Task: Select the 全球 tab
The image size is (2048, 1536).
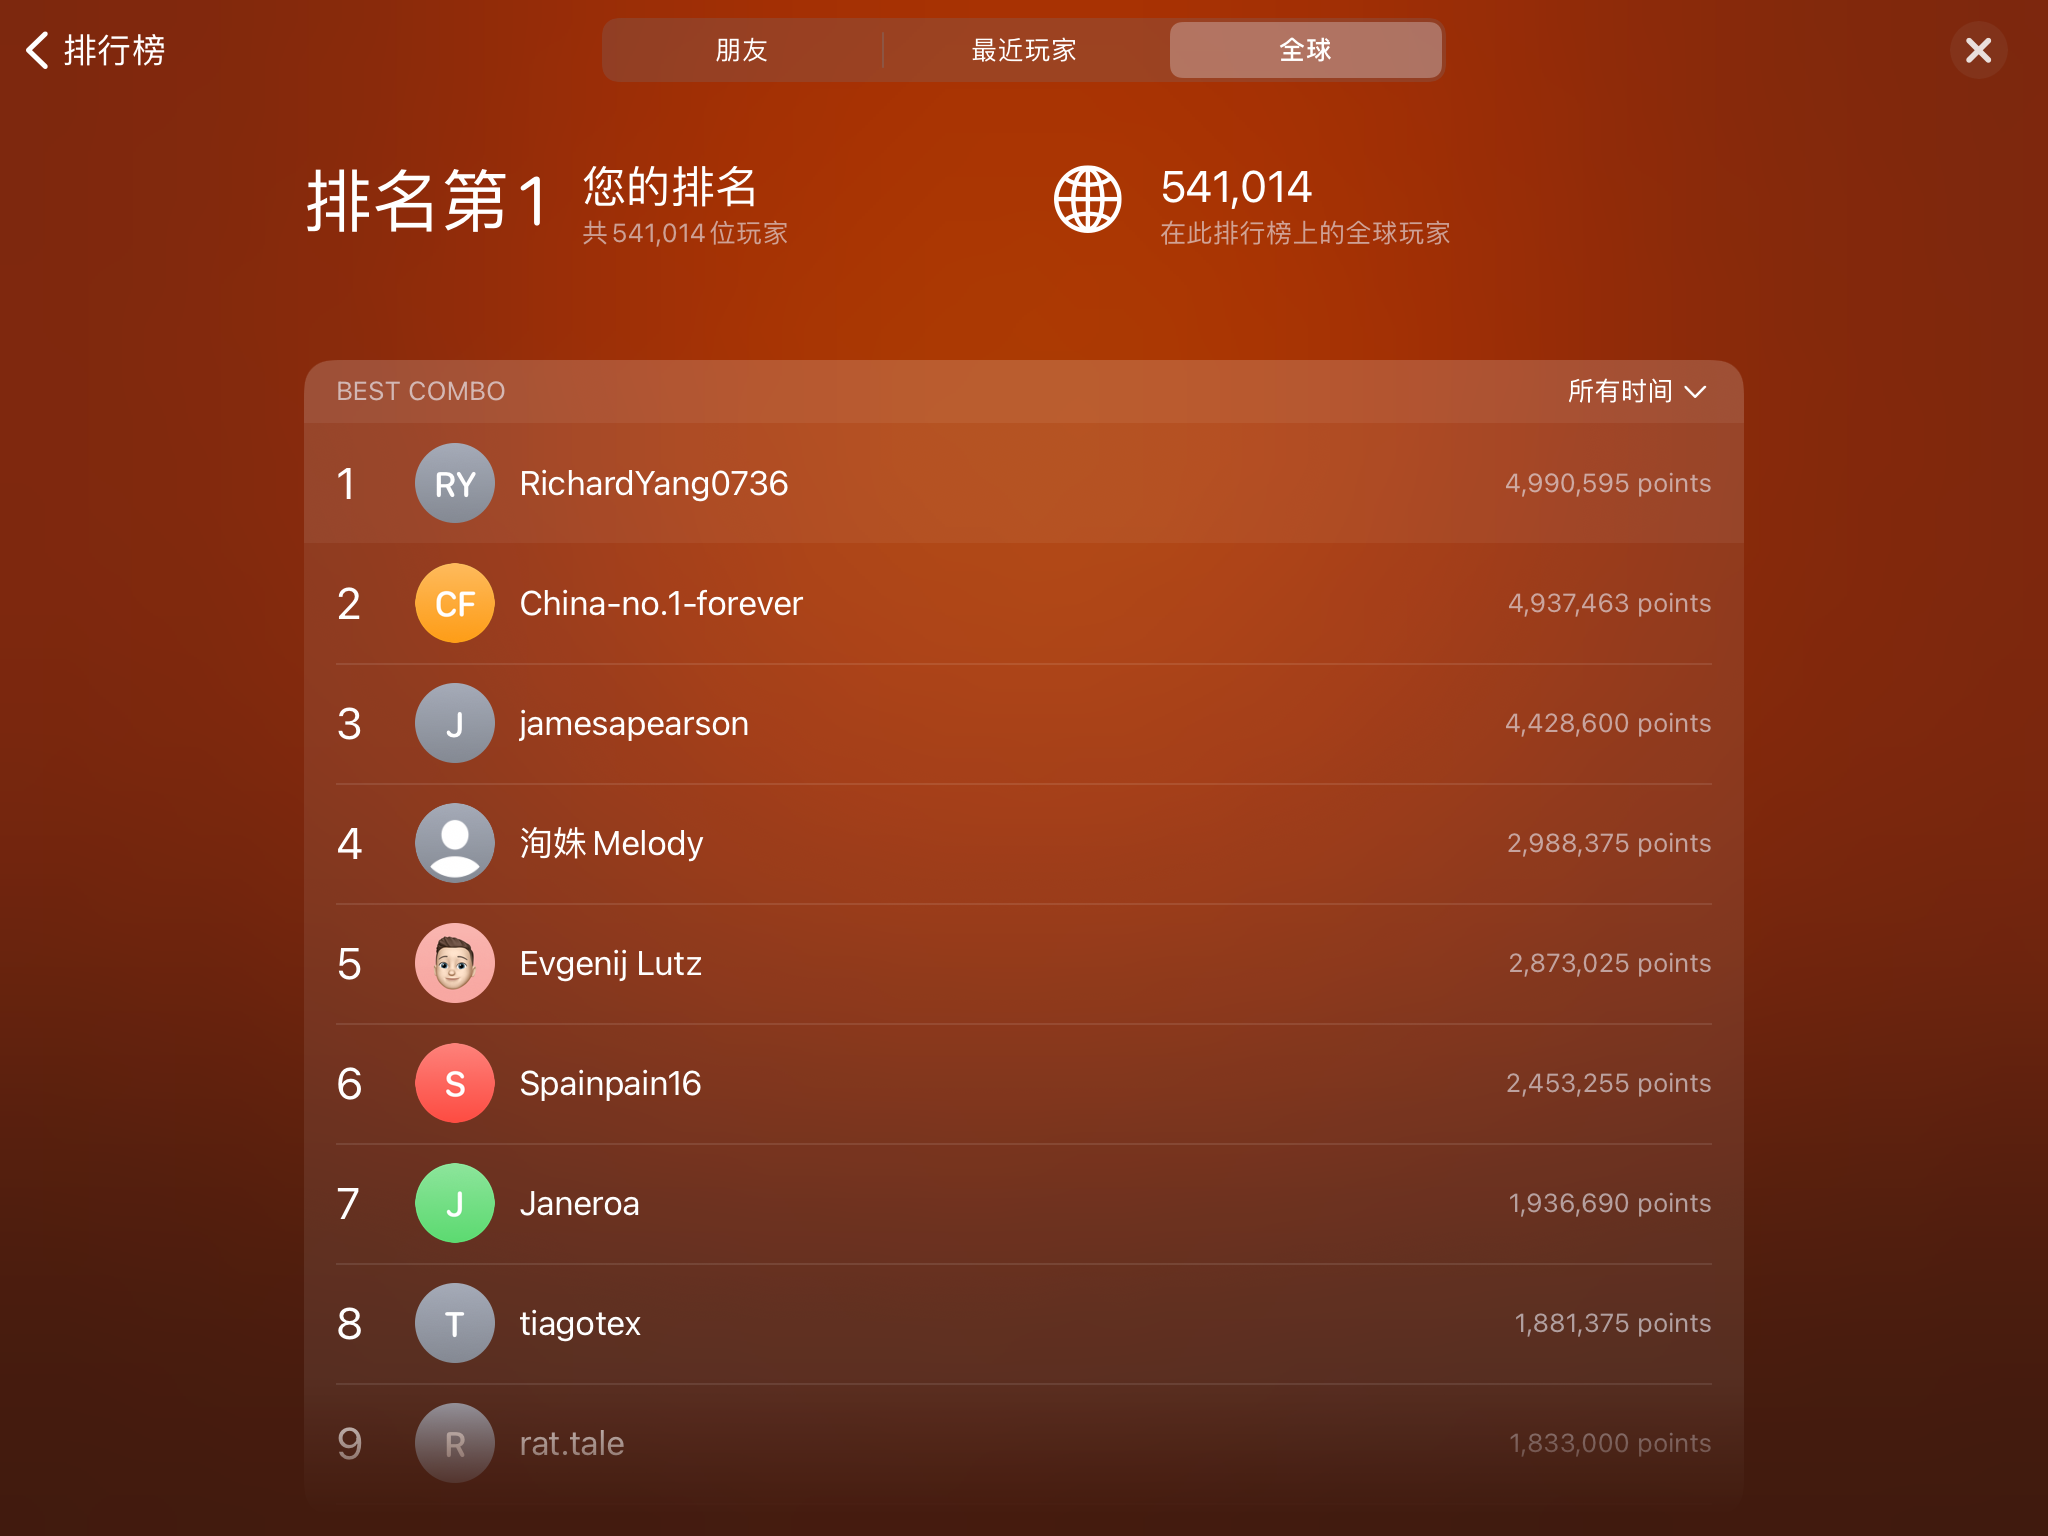Action: (1305, 50)
